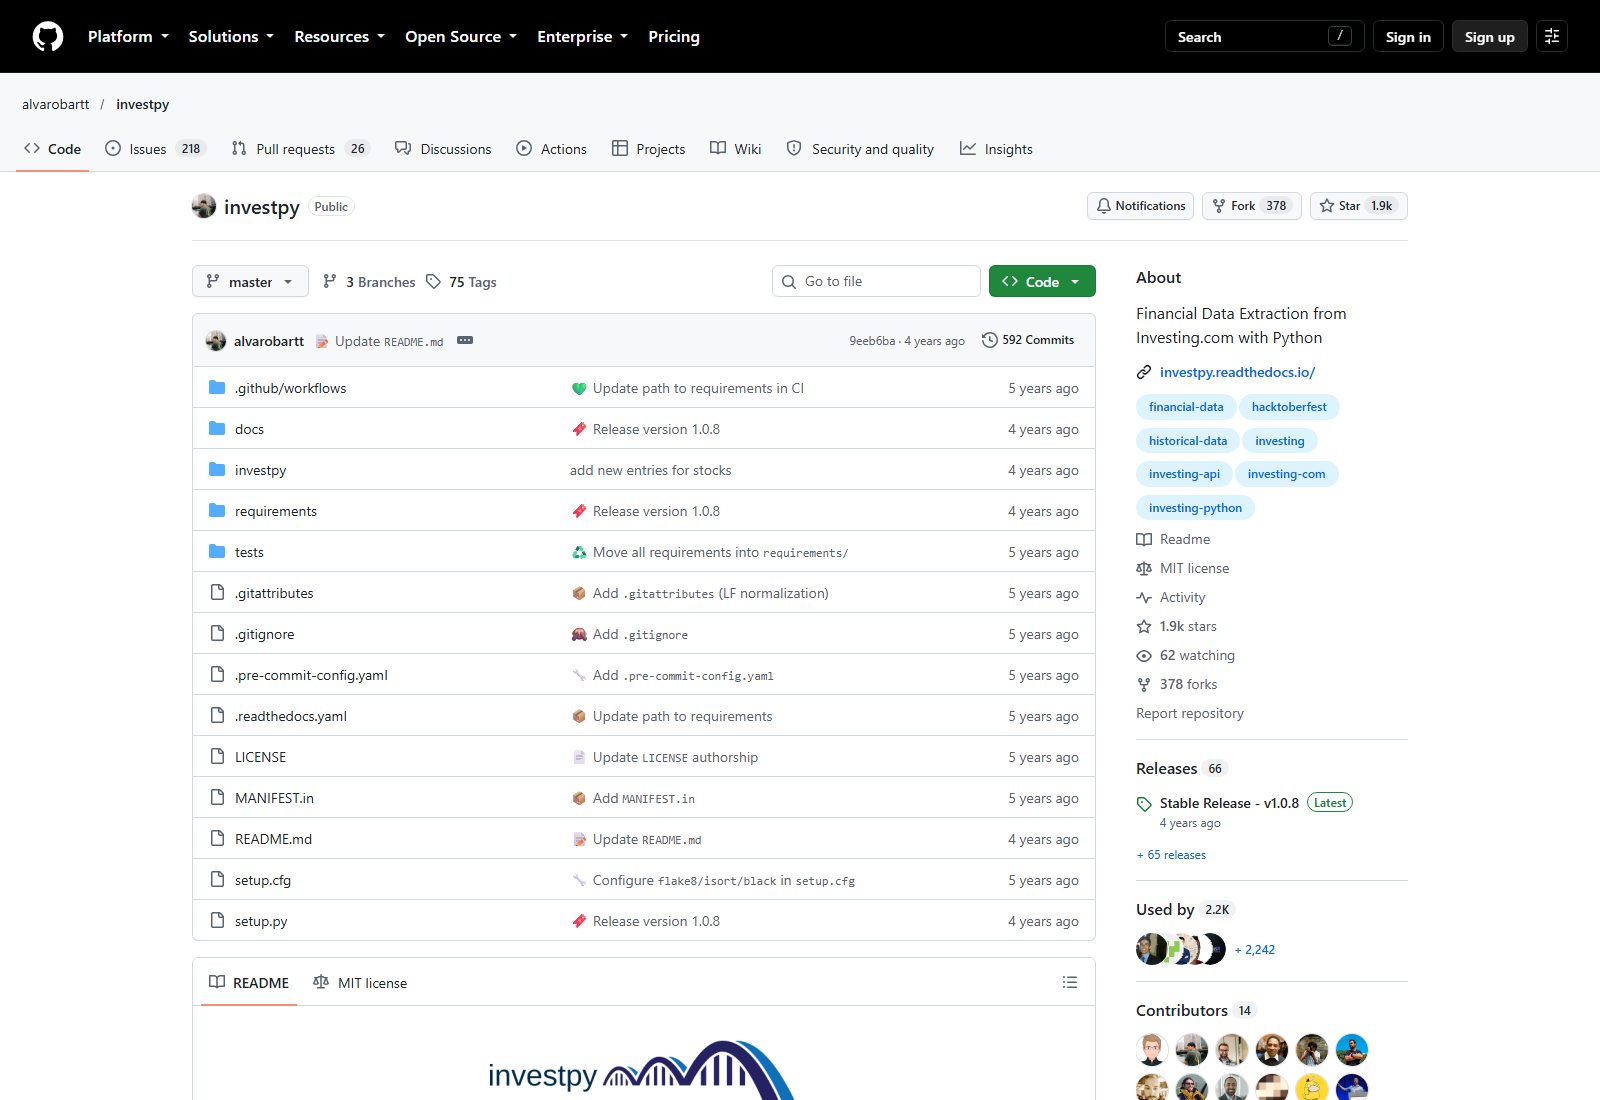
Task: Open the investing-python topic tag
Action: 1195,508
